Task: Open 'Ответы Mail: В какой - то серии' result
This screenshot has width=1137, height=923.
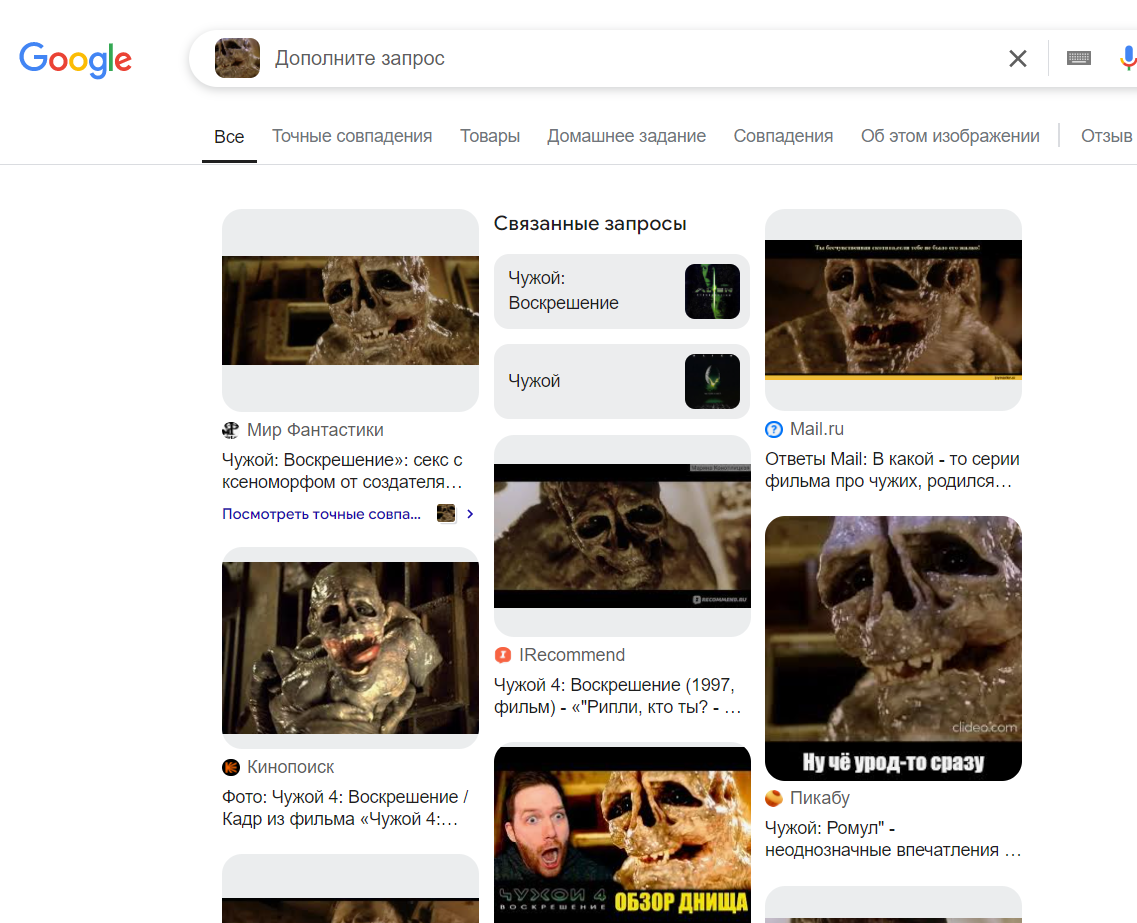Action: point(892,470)
